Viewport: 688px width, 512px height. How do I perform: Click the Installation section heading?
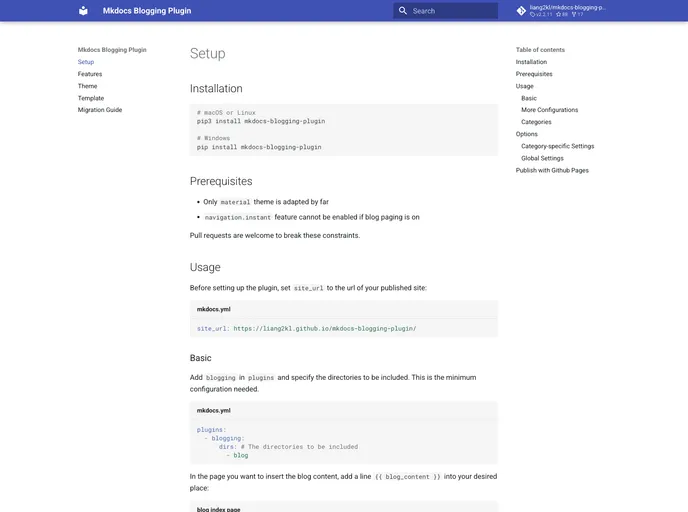click(216, 89)
